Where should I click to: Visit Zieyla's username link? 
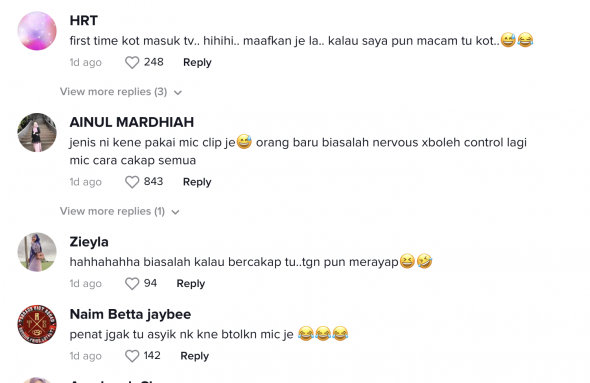point(89,242)
